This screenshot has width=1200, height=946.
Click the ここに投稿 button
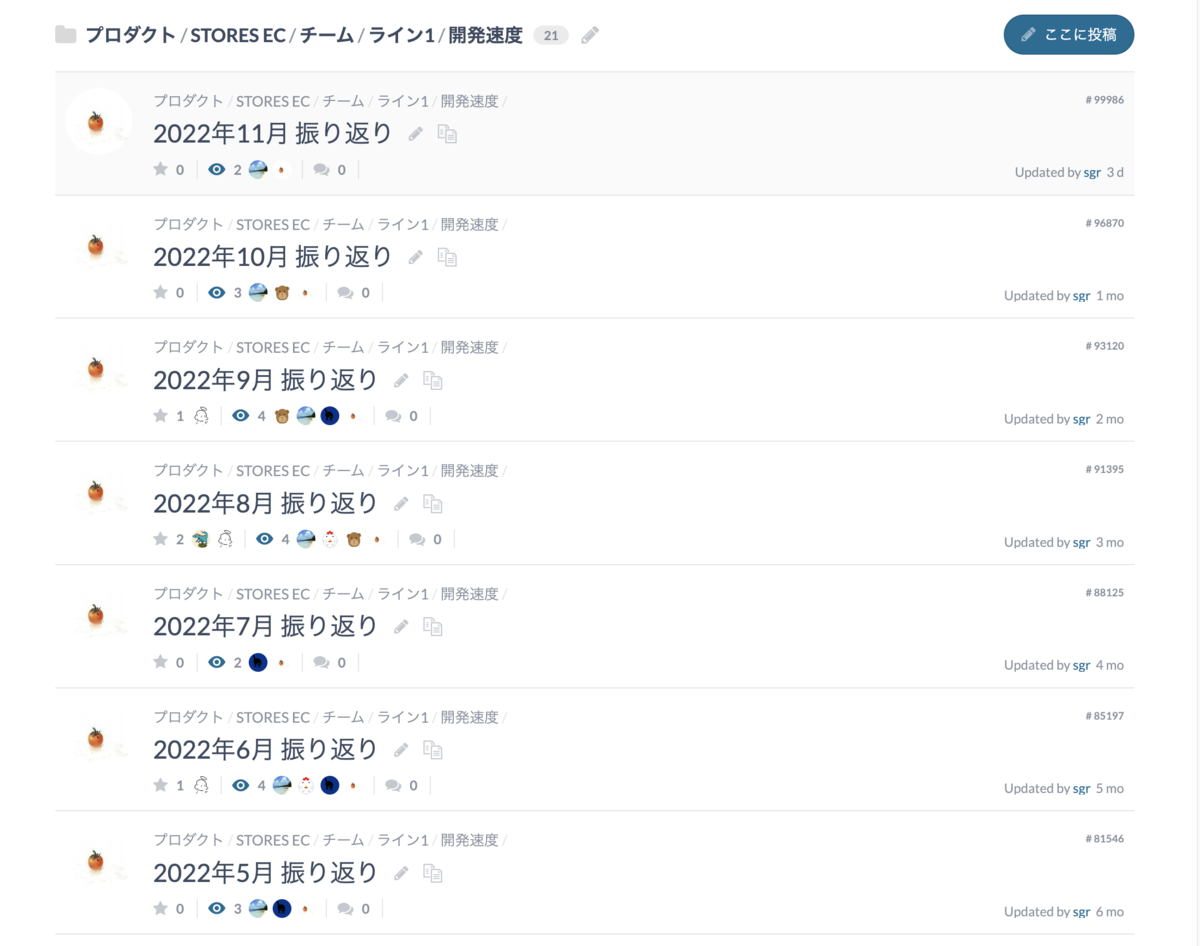(1069, 35)
